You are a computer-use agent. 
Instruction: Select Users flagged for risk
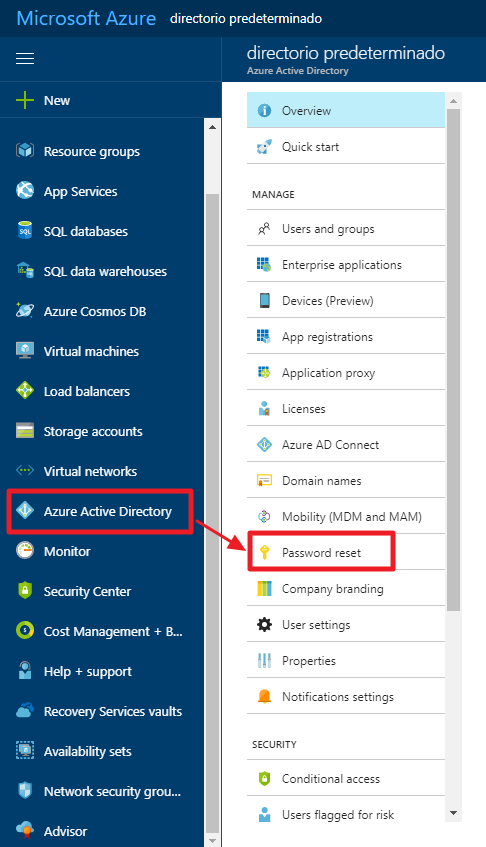pos(346,814)
